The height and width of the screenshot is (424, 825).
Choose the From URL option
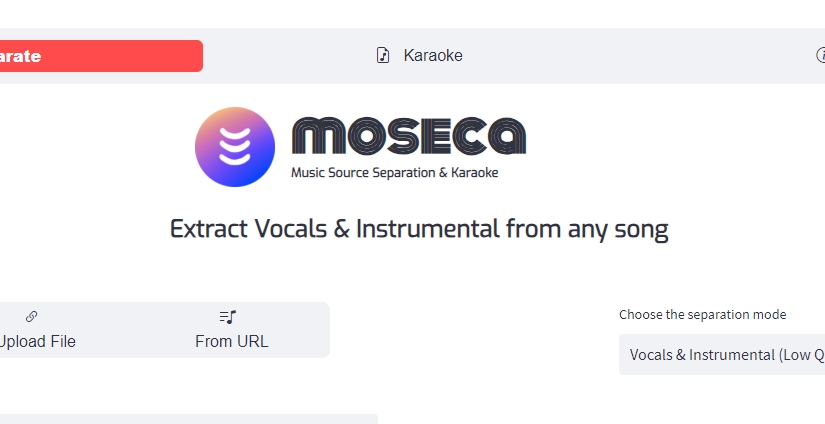click(232, 330)
